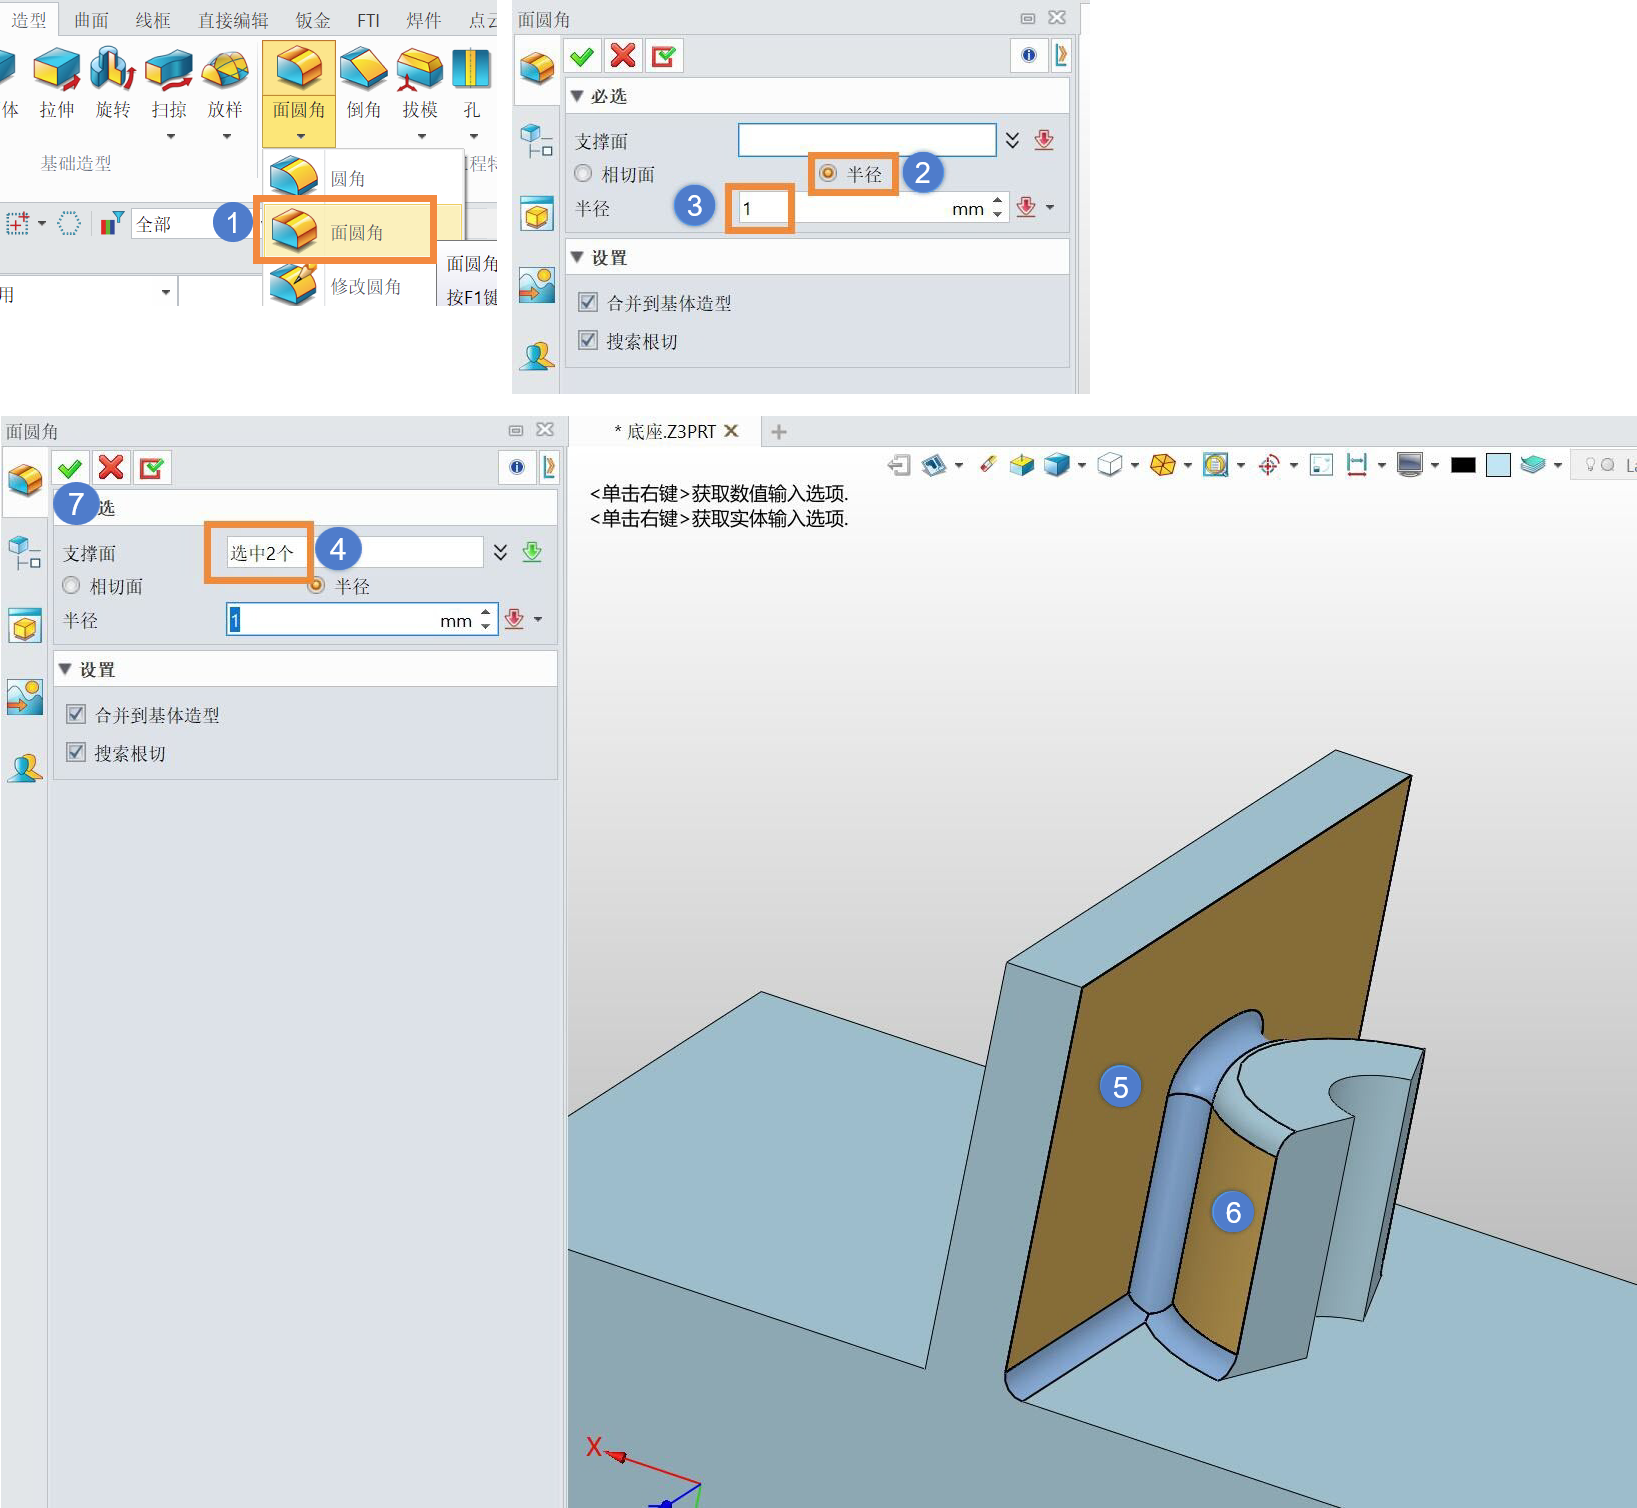Select white wireframe cube display mode
Screen dimensions: 1637x1508
1109,465
